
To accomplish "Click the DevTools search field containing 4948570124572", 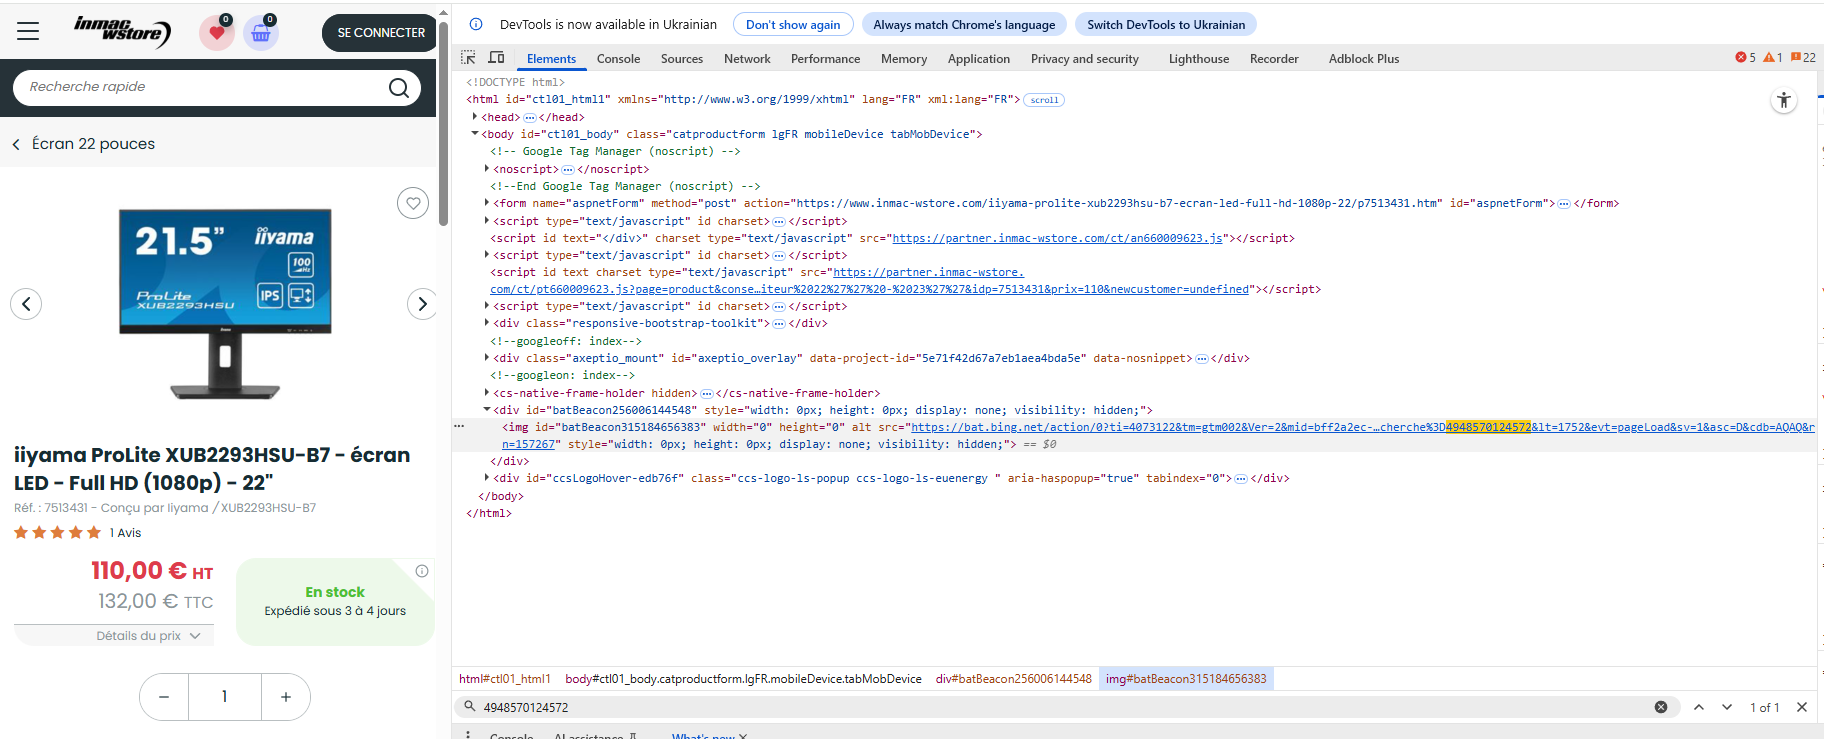I will (x=1065, y=707).
